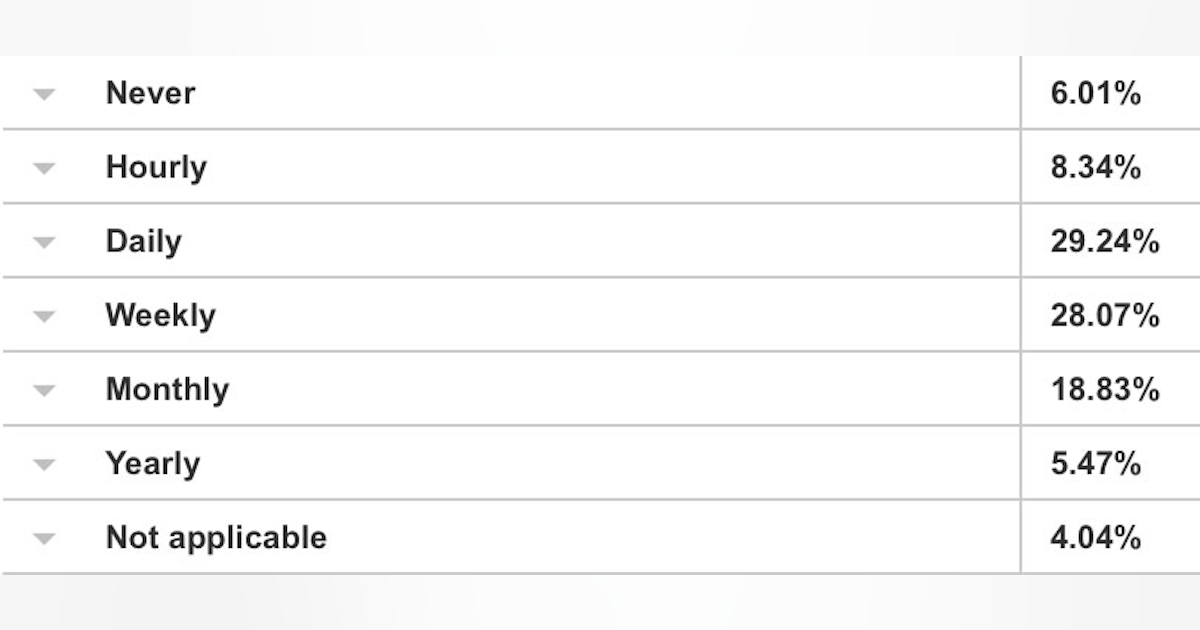Image resolution: width=1200 pixels, height=630 pixels.
Task: Expand the arrow beside Yearly
Action: point(43,465)
